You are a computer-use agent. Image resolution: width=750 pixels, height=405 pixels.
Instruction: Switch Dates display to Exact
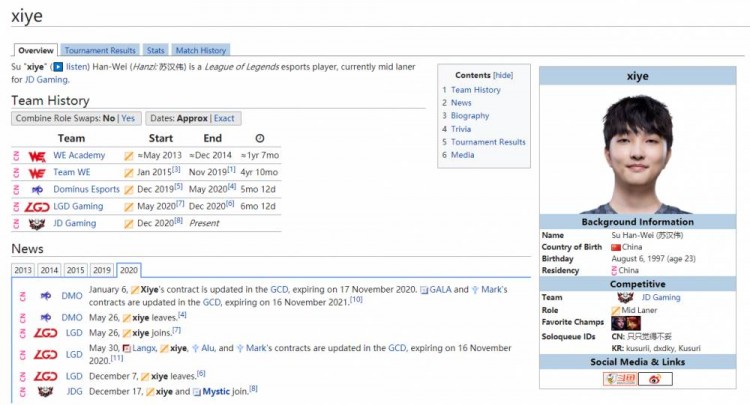(x=225, y=118)
